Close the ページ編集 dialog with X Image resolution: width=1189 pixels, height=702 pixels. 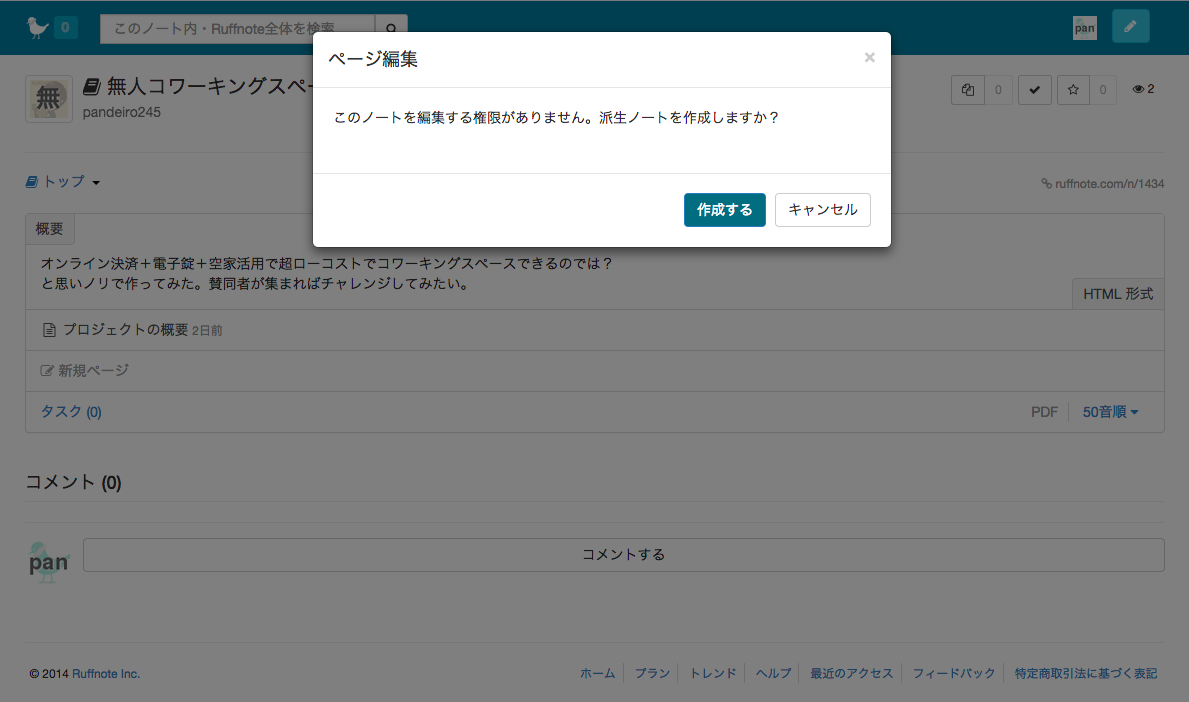pyautogui.click(x=869, y=58)
